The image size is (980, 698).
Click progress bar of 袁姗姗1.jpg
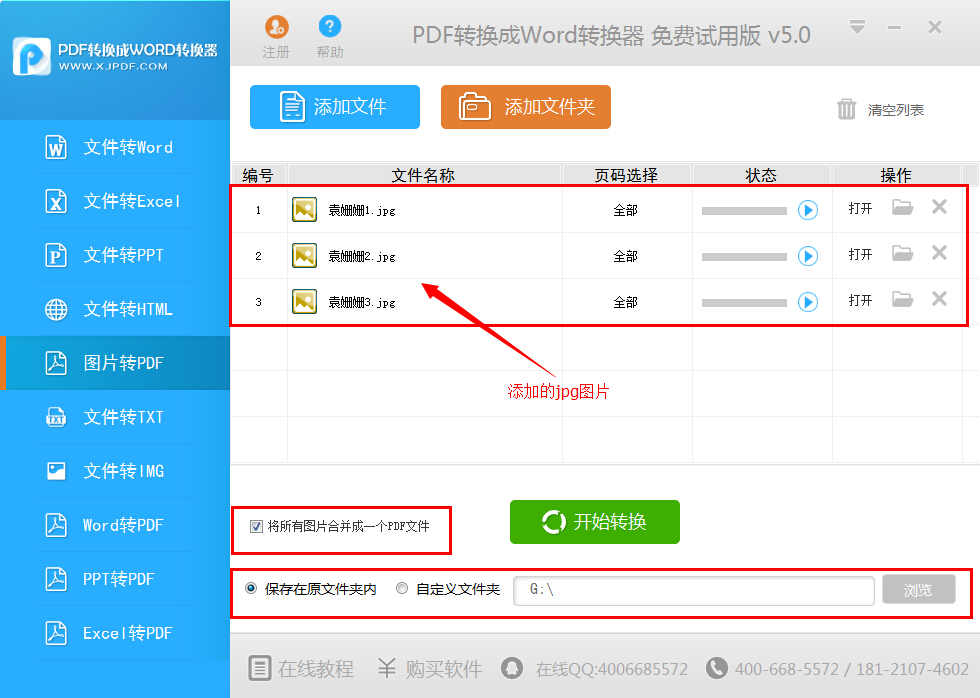744,211
